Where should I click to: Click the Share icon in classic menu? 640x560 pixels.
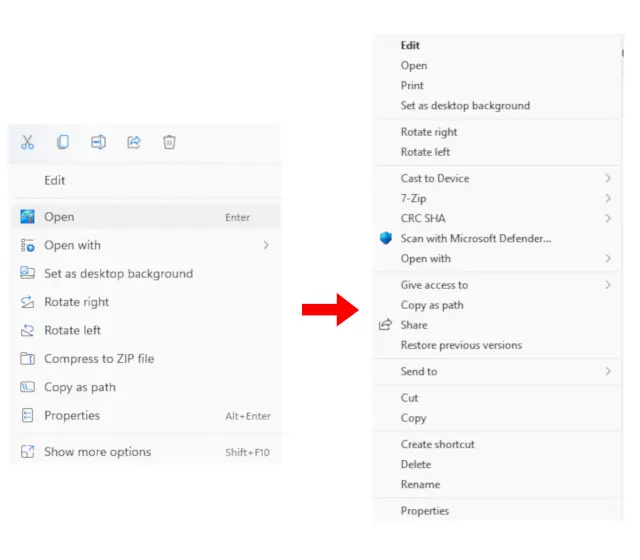385,325
